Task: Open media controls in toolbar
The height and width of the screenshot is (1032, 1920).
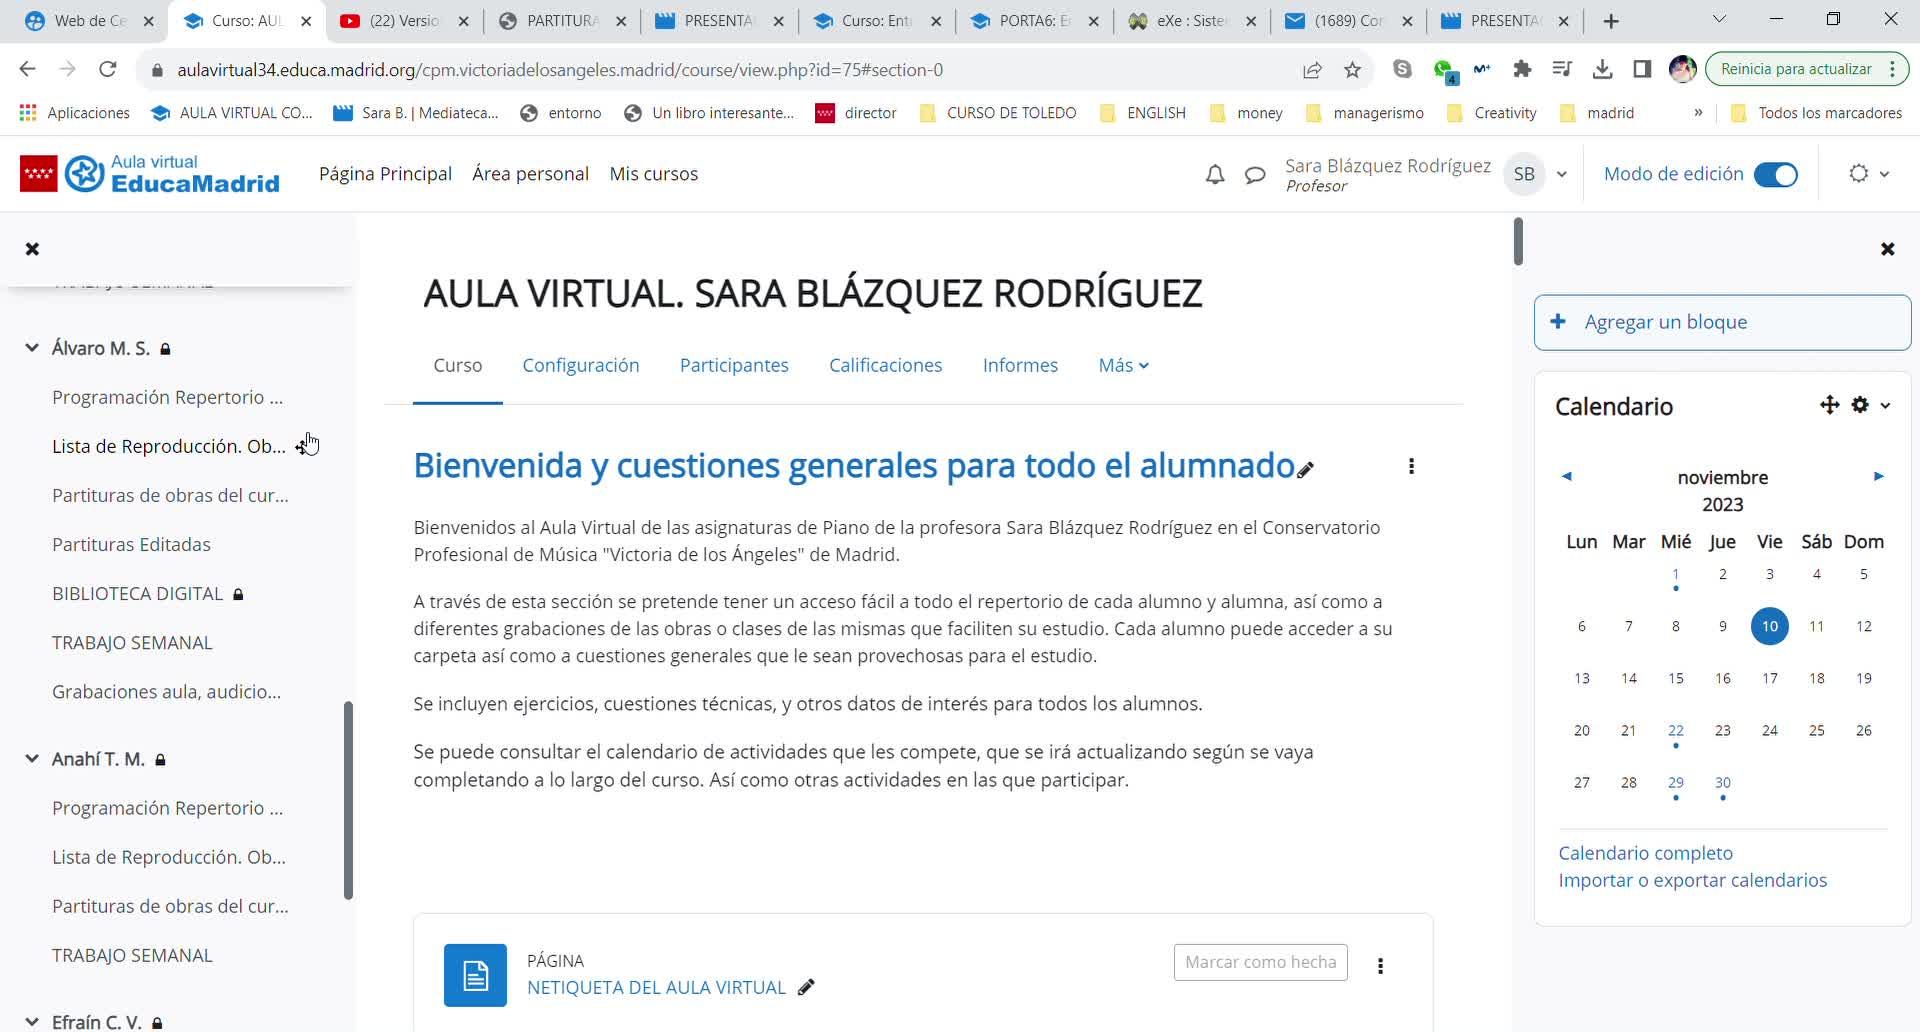Action: 1562,69
